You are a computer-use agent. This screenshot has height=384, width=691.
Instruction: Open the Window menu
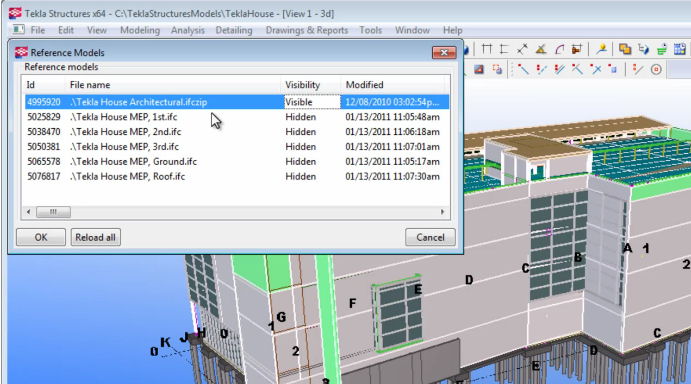click(412, 30)
